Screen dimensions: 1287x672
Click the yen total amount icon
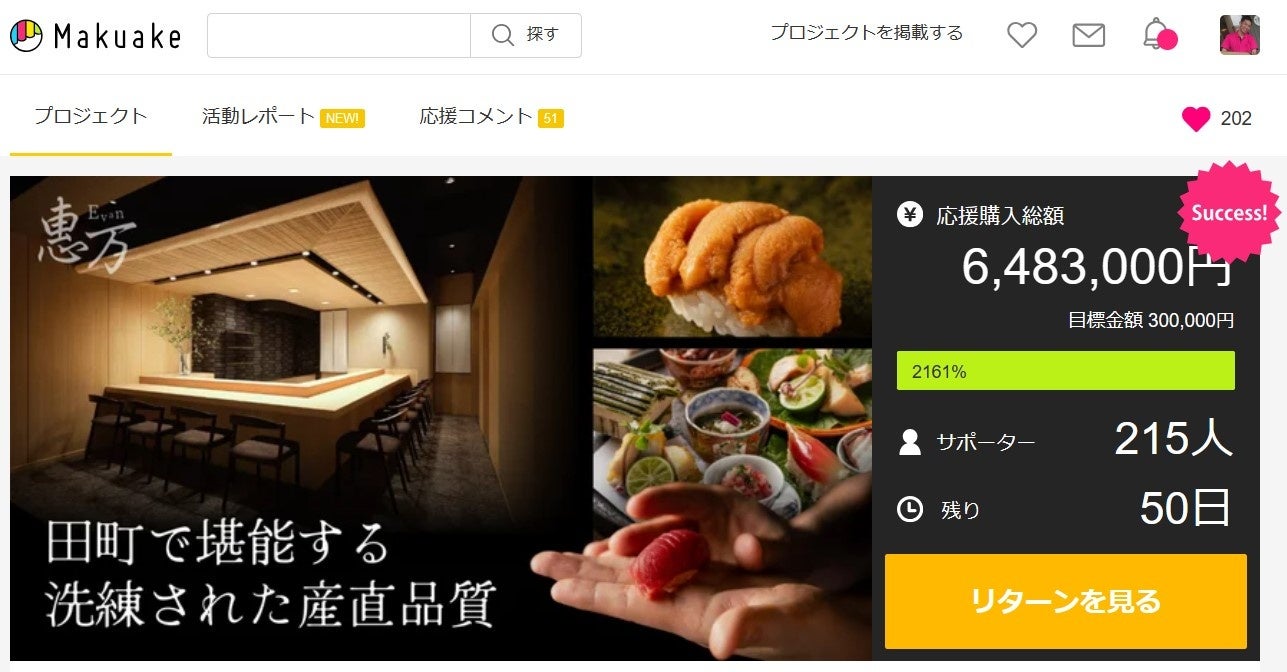tap(910, 214)
